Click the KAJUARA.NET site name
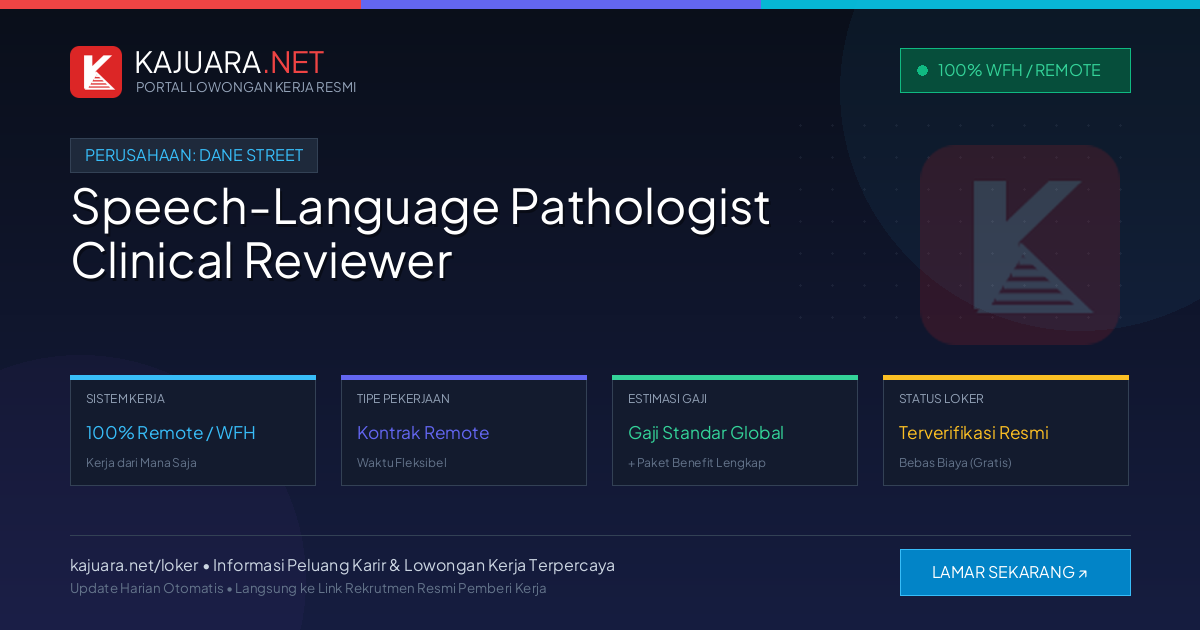 (229, 62)
